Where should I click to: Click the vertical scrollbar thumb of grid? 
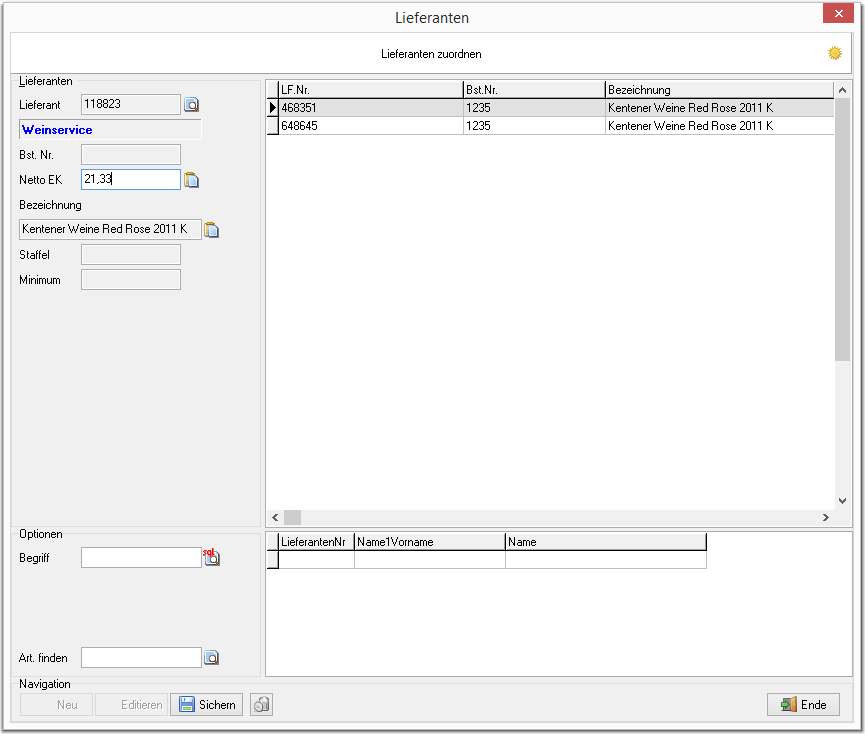(842, 229)
